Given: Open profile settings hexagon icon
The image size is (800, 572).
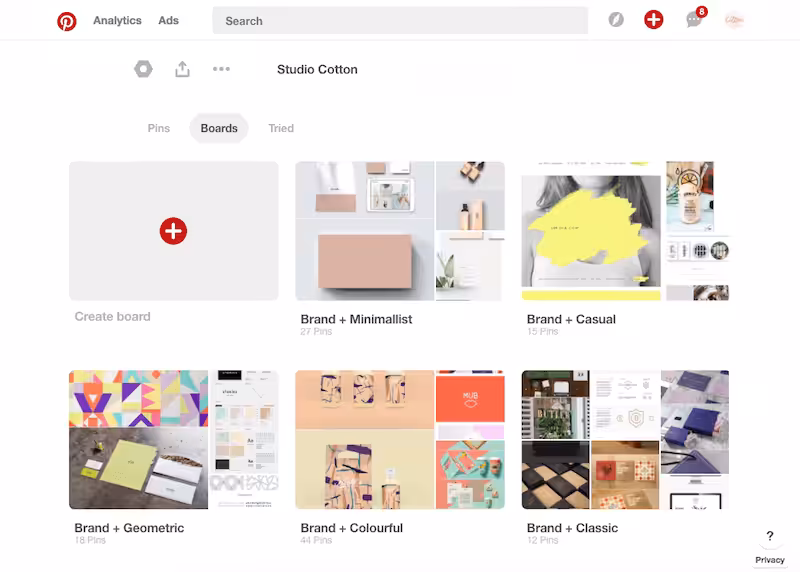Looking at the screenshot, I should (143, 69).
